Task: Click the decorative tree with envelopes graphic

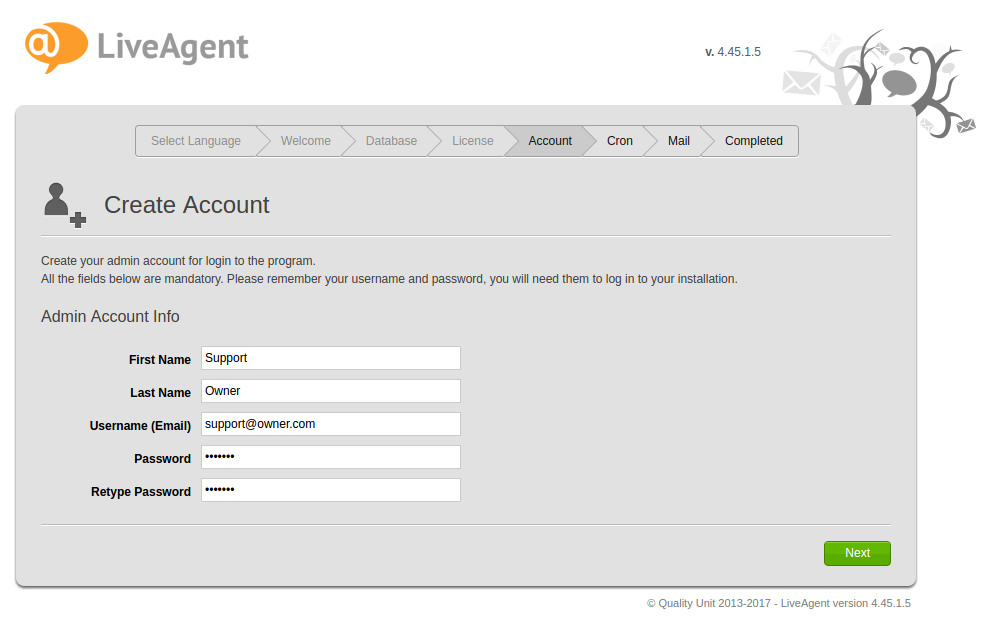Action: (880, 85)
